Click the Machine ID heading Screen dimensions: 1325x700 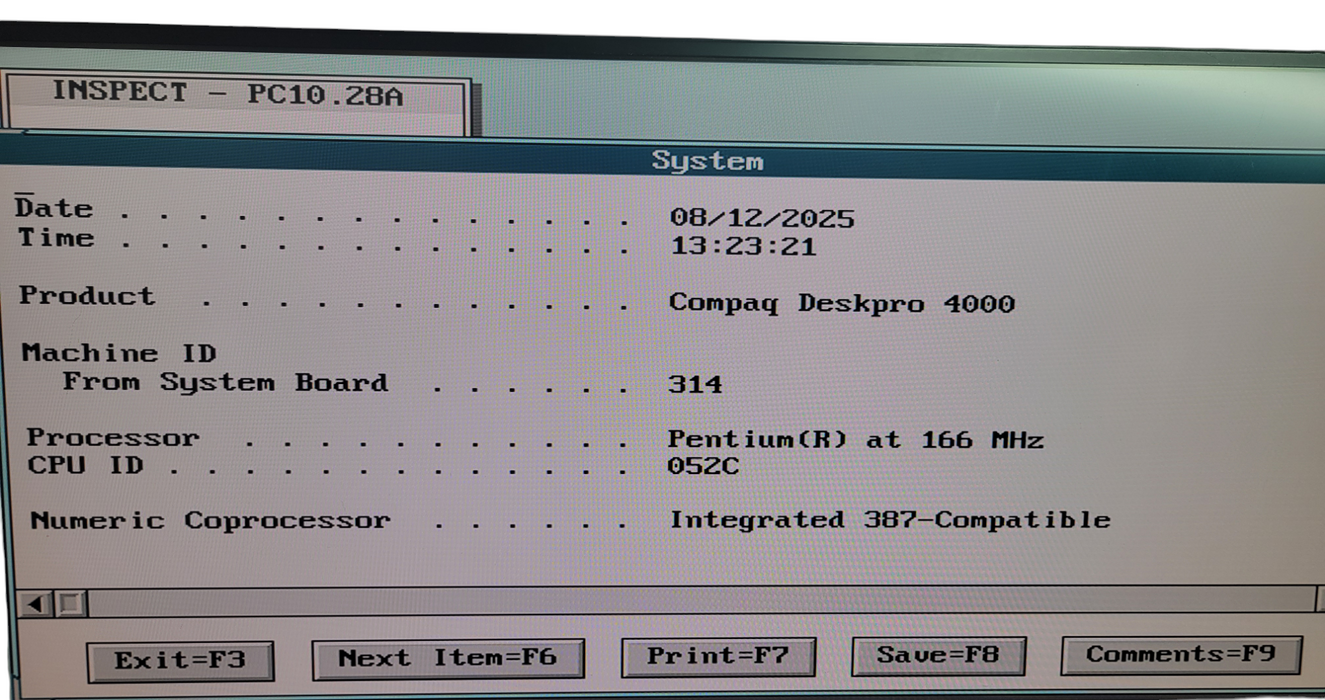119,353
